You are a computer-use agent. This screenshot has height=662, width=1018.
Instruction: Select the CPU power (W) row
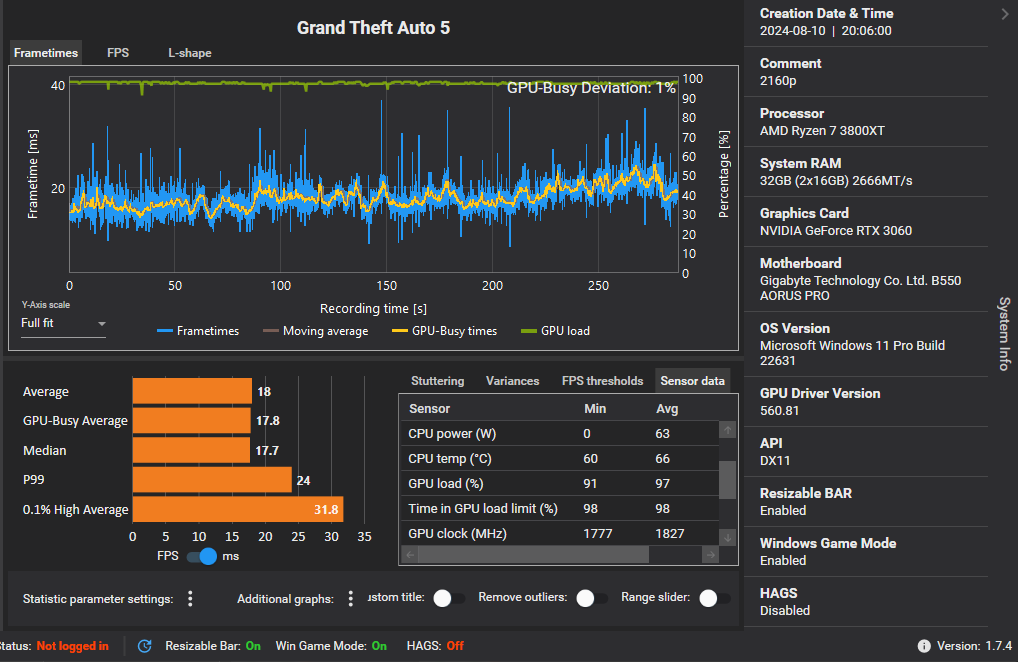pos(560,434)
